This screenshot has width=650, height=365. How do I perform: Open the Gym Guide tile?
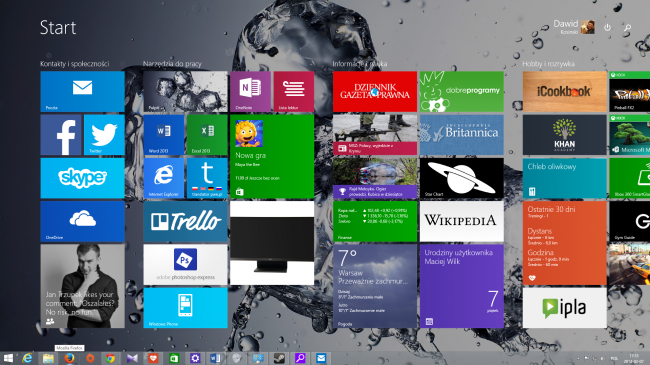click(x=630, y=221)
